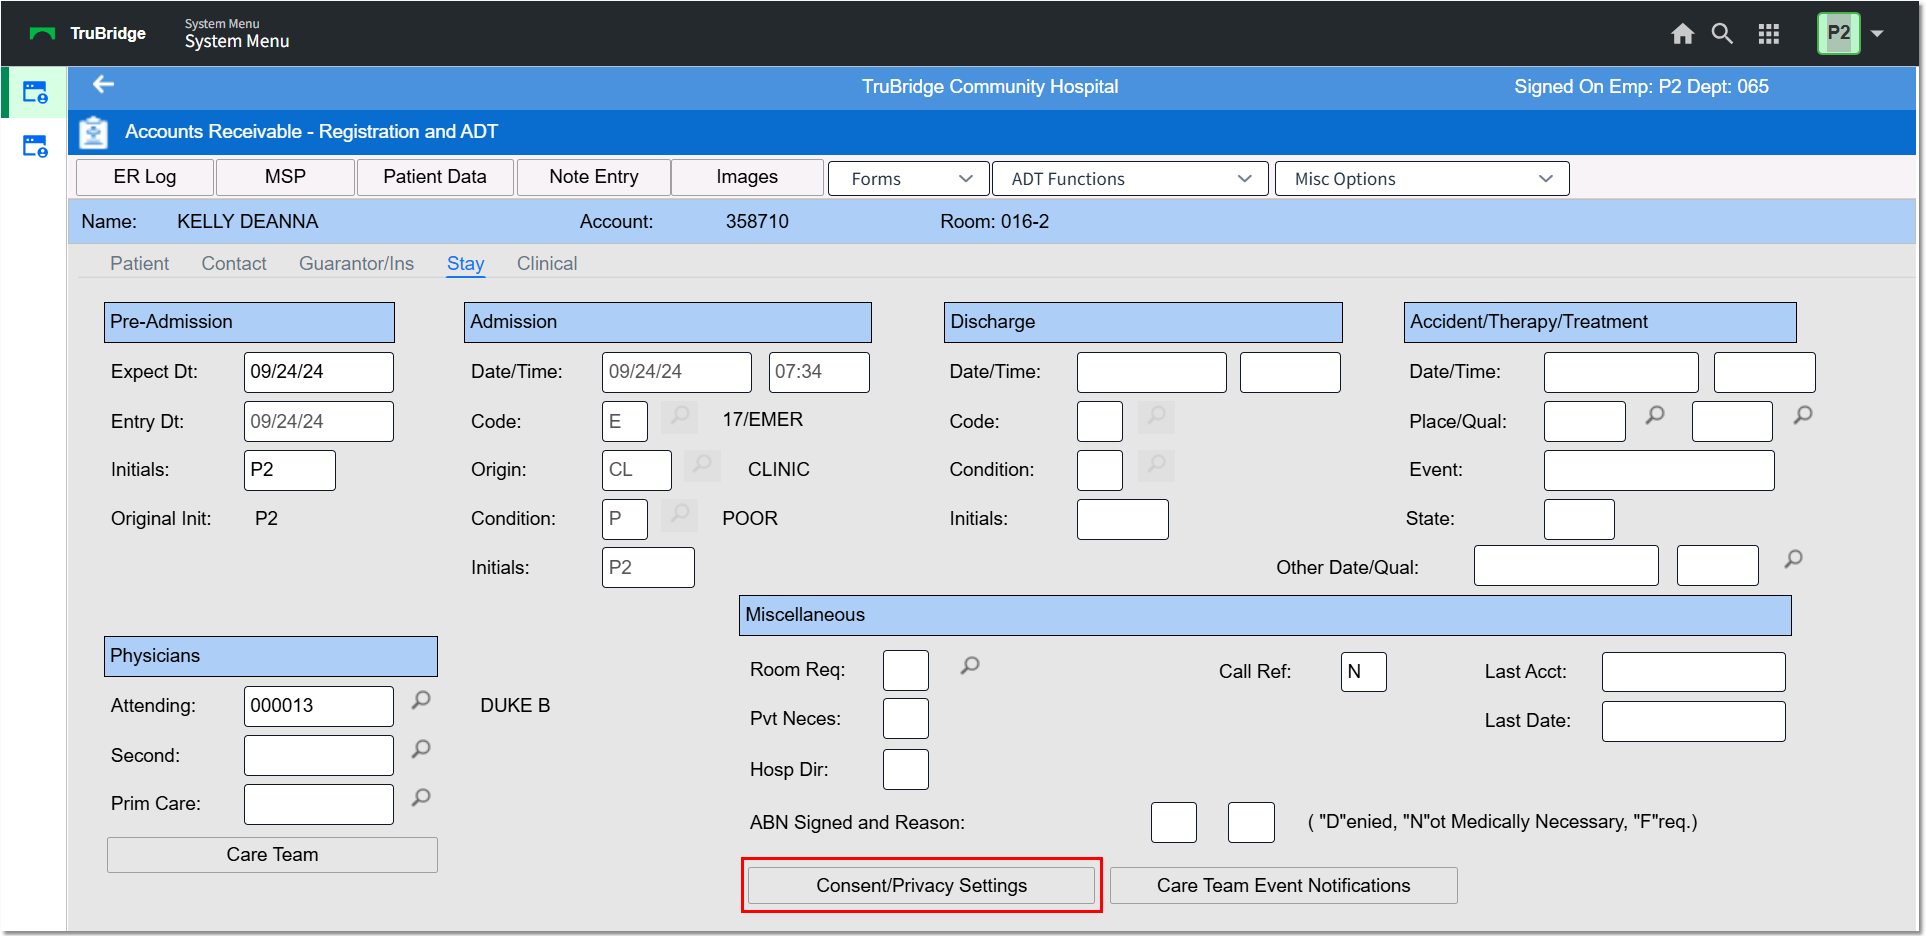Click the back arrow icon
1926x938 pixels.
(103, 85)
